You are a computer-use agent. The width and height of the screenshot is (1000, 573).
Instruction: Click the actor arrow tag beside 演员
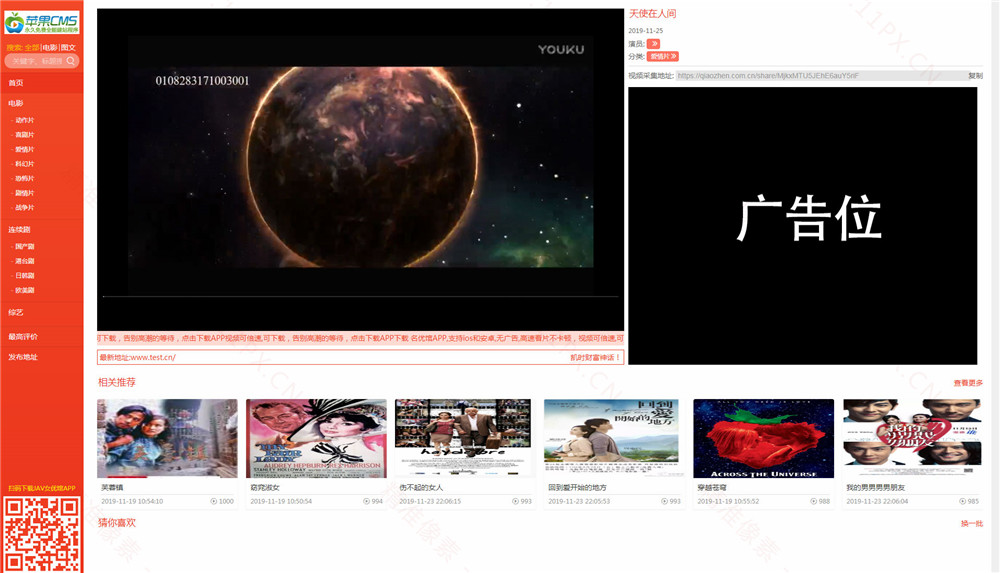tap(654, 44)
